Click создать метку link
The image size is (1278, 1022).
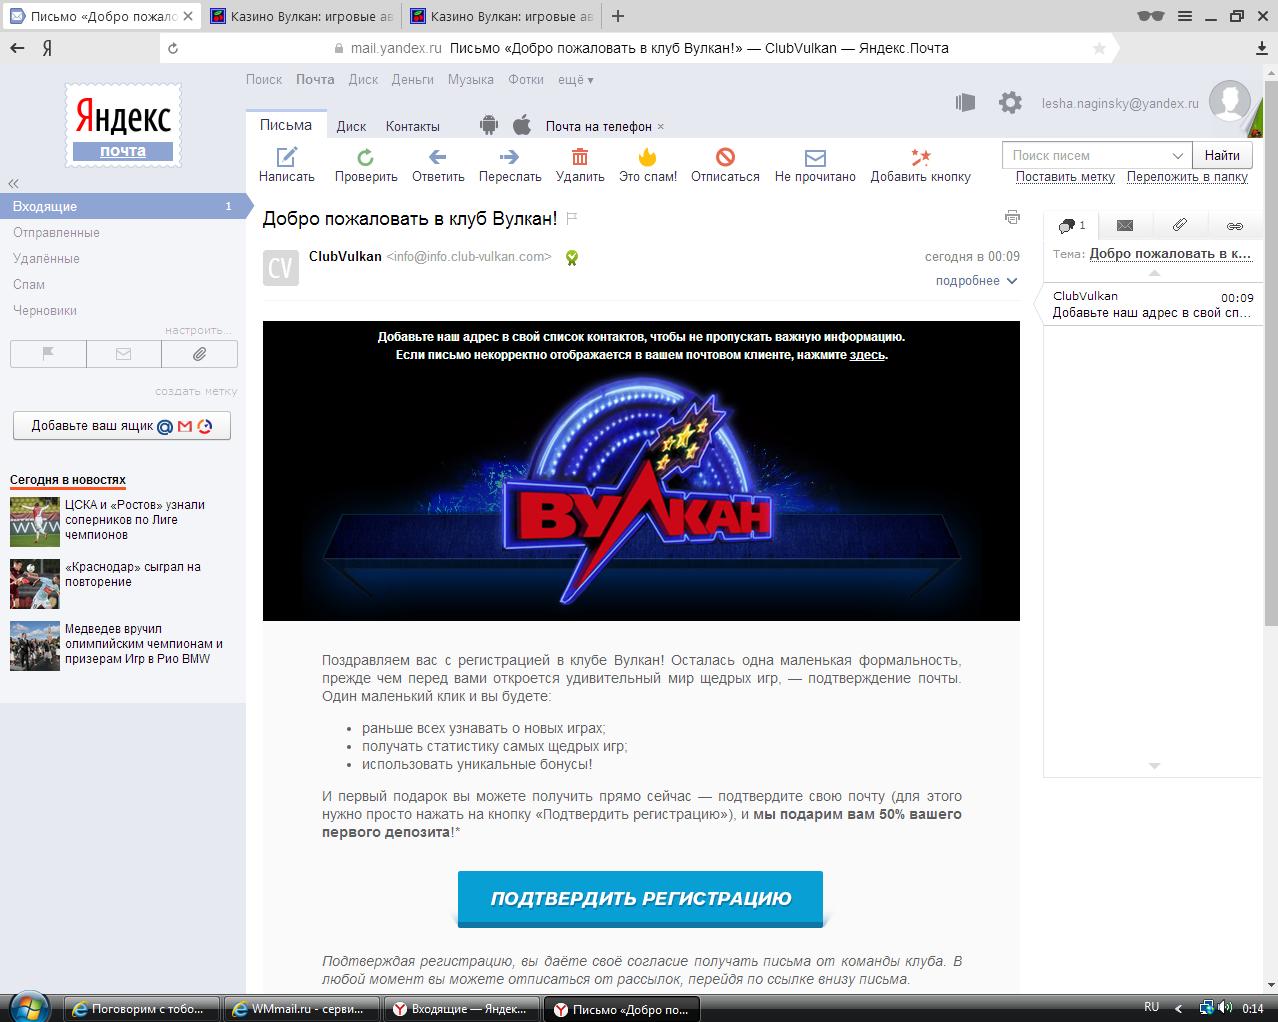pos(196,391)
